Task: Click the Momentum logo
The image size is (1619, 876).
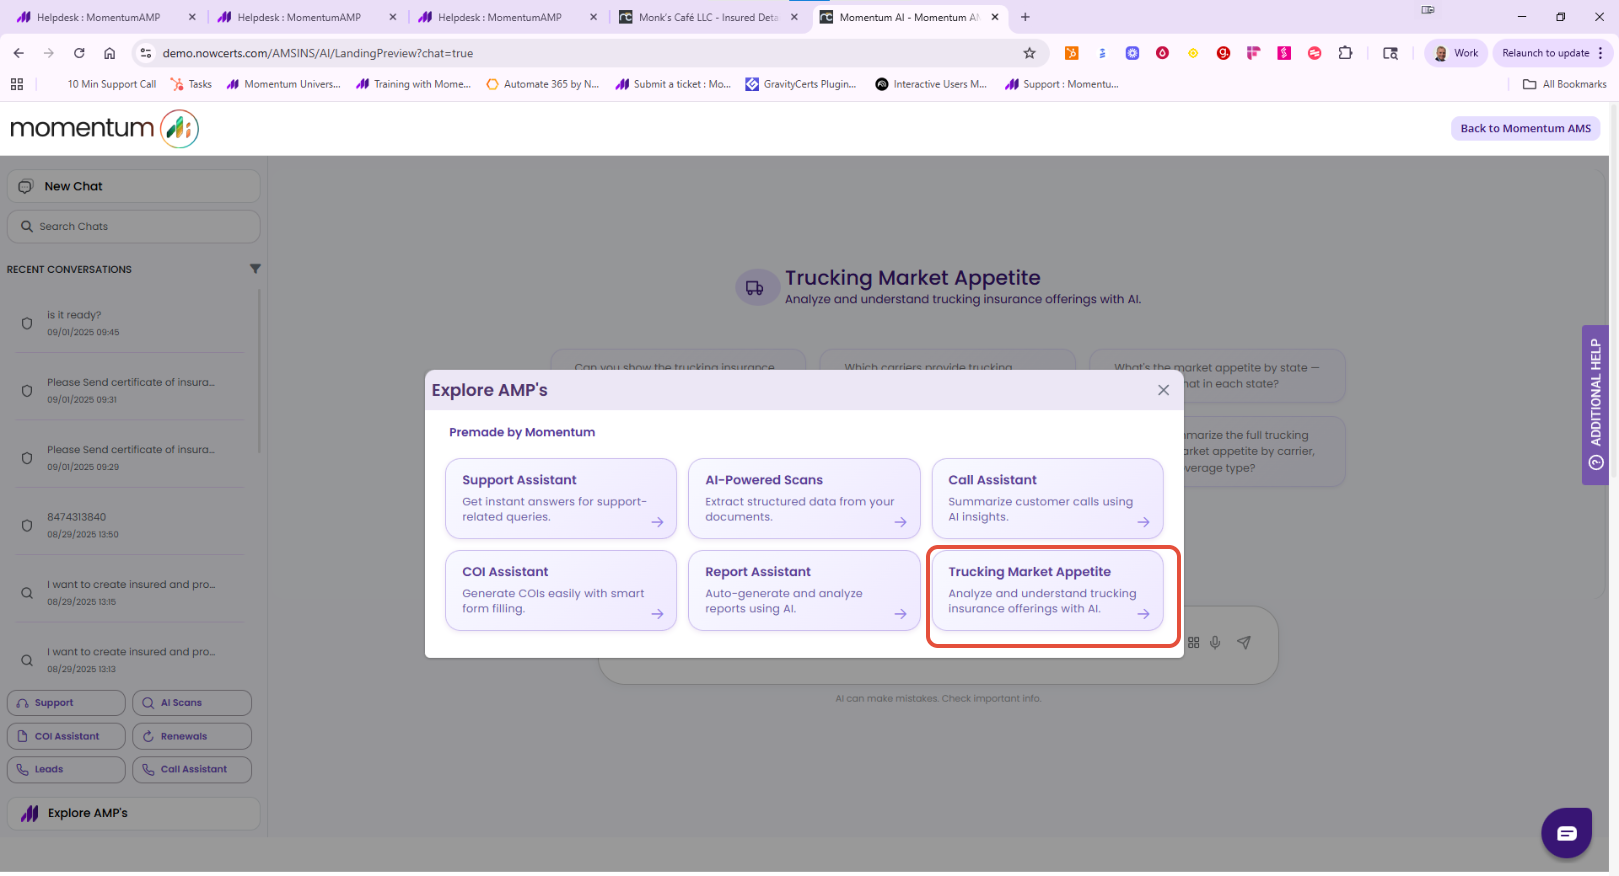Action: (x=104, y=128)
